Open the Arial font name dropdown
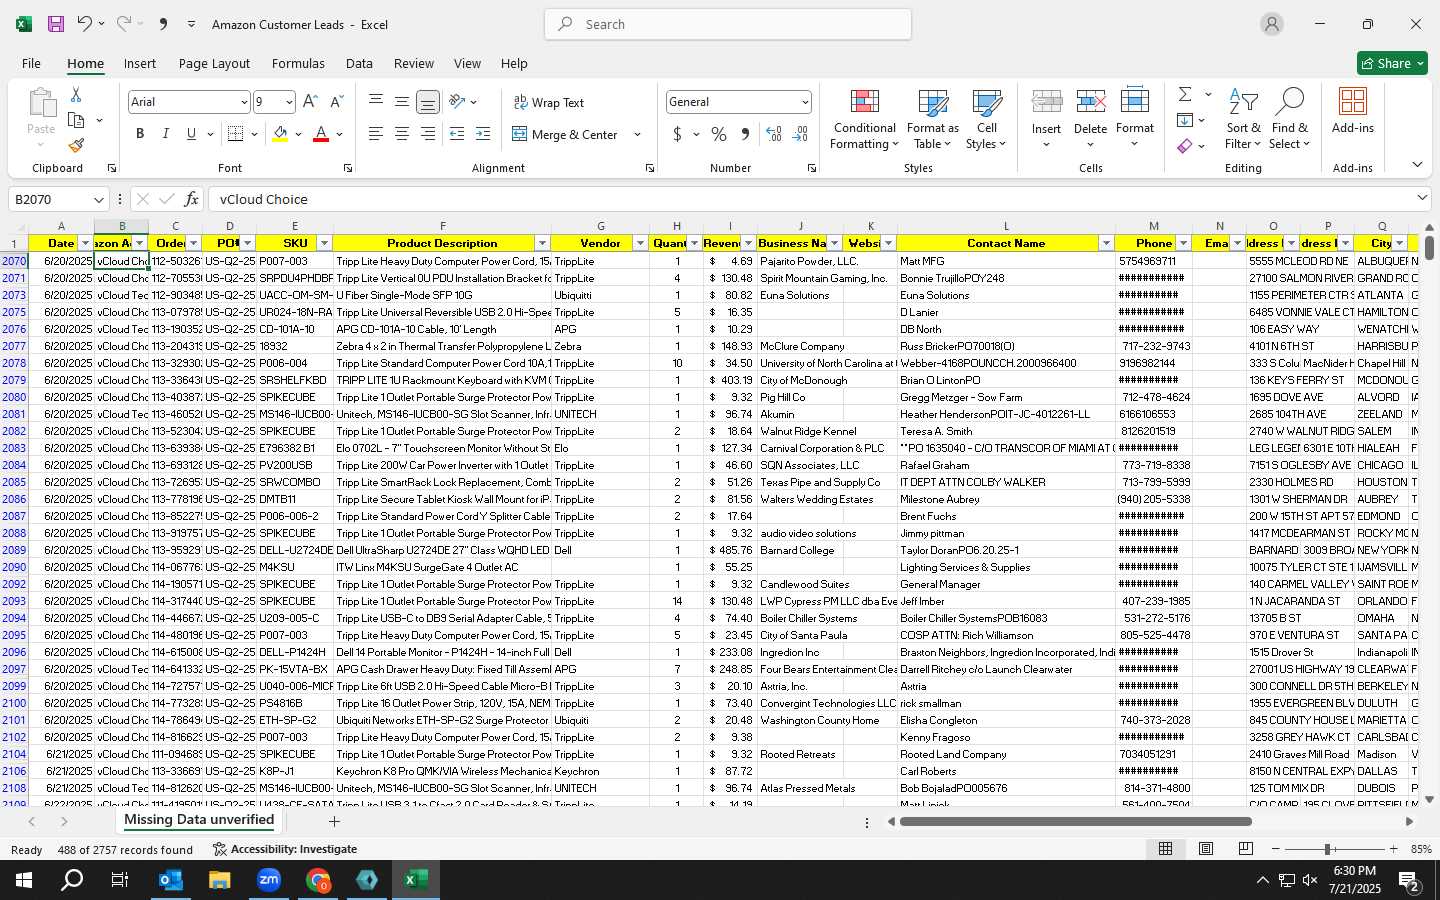Screen dimensions: 1440x900 tap(243, 102)
